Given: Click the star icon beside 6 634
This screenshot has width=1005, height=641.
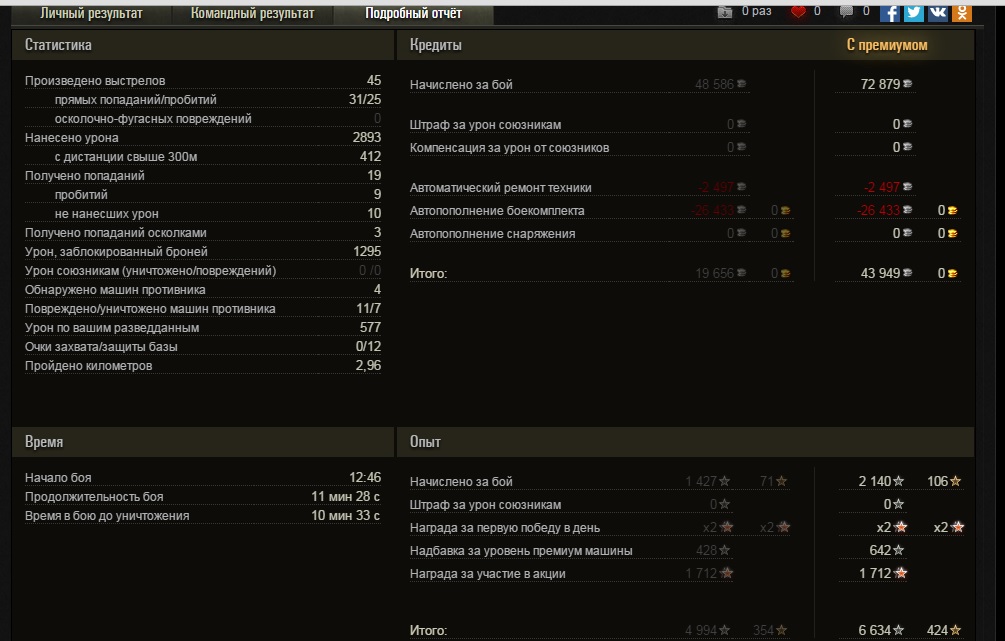Looking at the screenshot, I should tap(899, 630).
